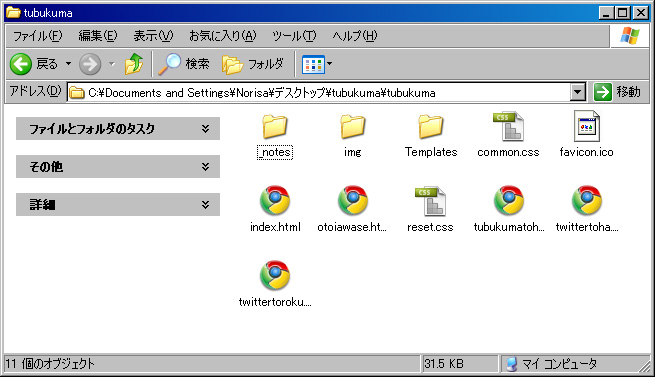Select the _notes folder icon
This screenshot has width=655, height=377.
coord(275,127)
